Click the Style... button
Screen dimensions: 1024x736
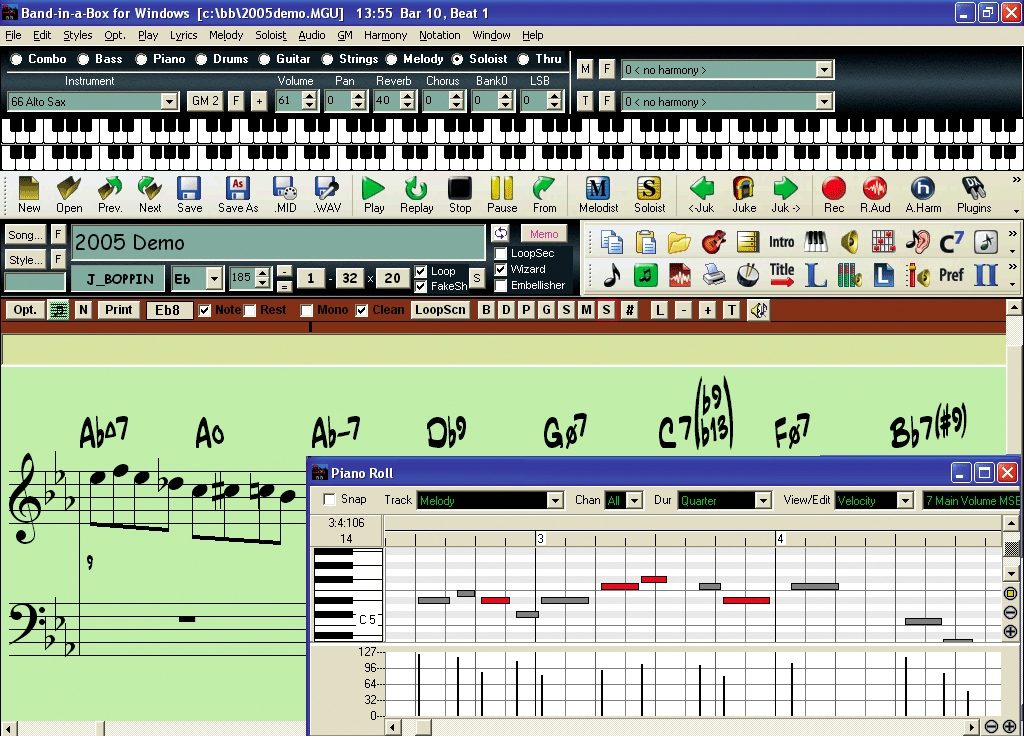coord(26,260)
